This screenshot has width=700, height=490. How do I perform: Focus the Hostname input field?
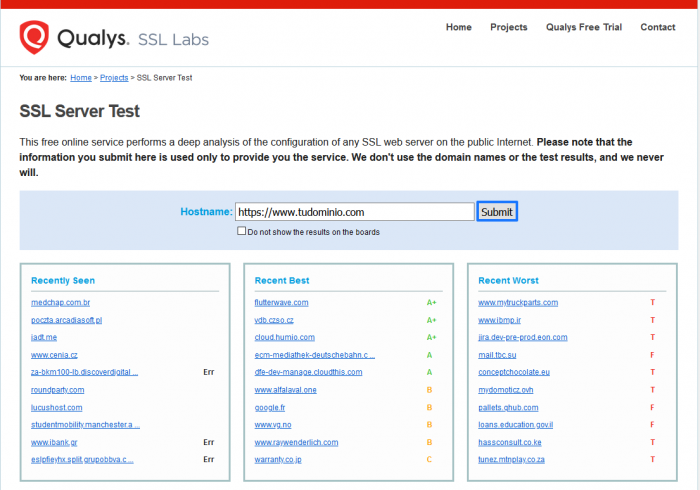tap(354, 212)
